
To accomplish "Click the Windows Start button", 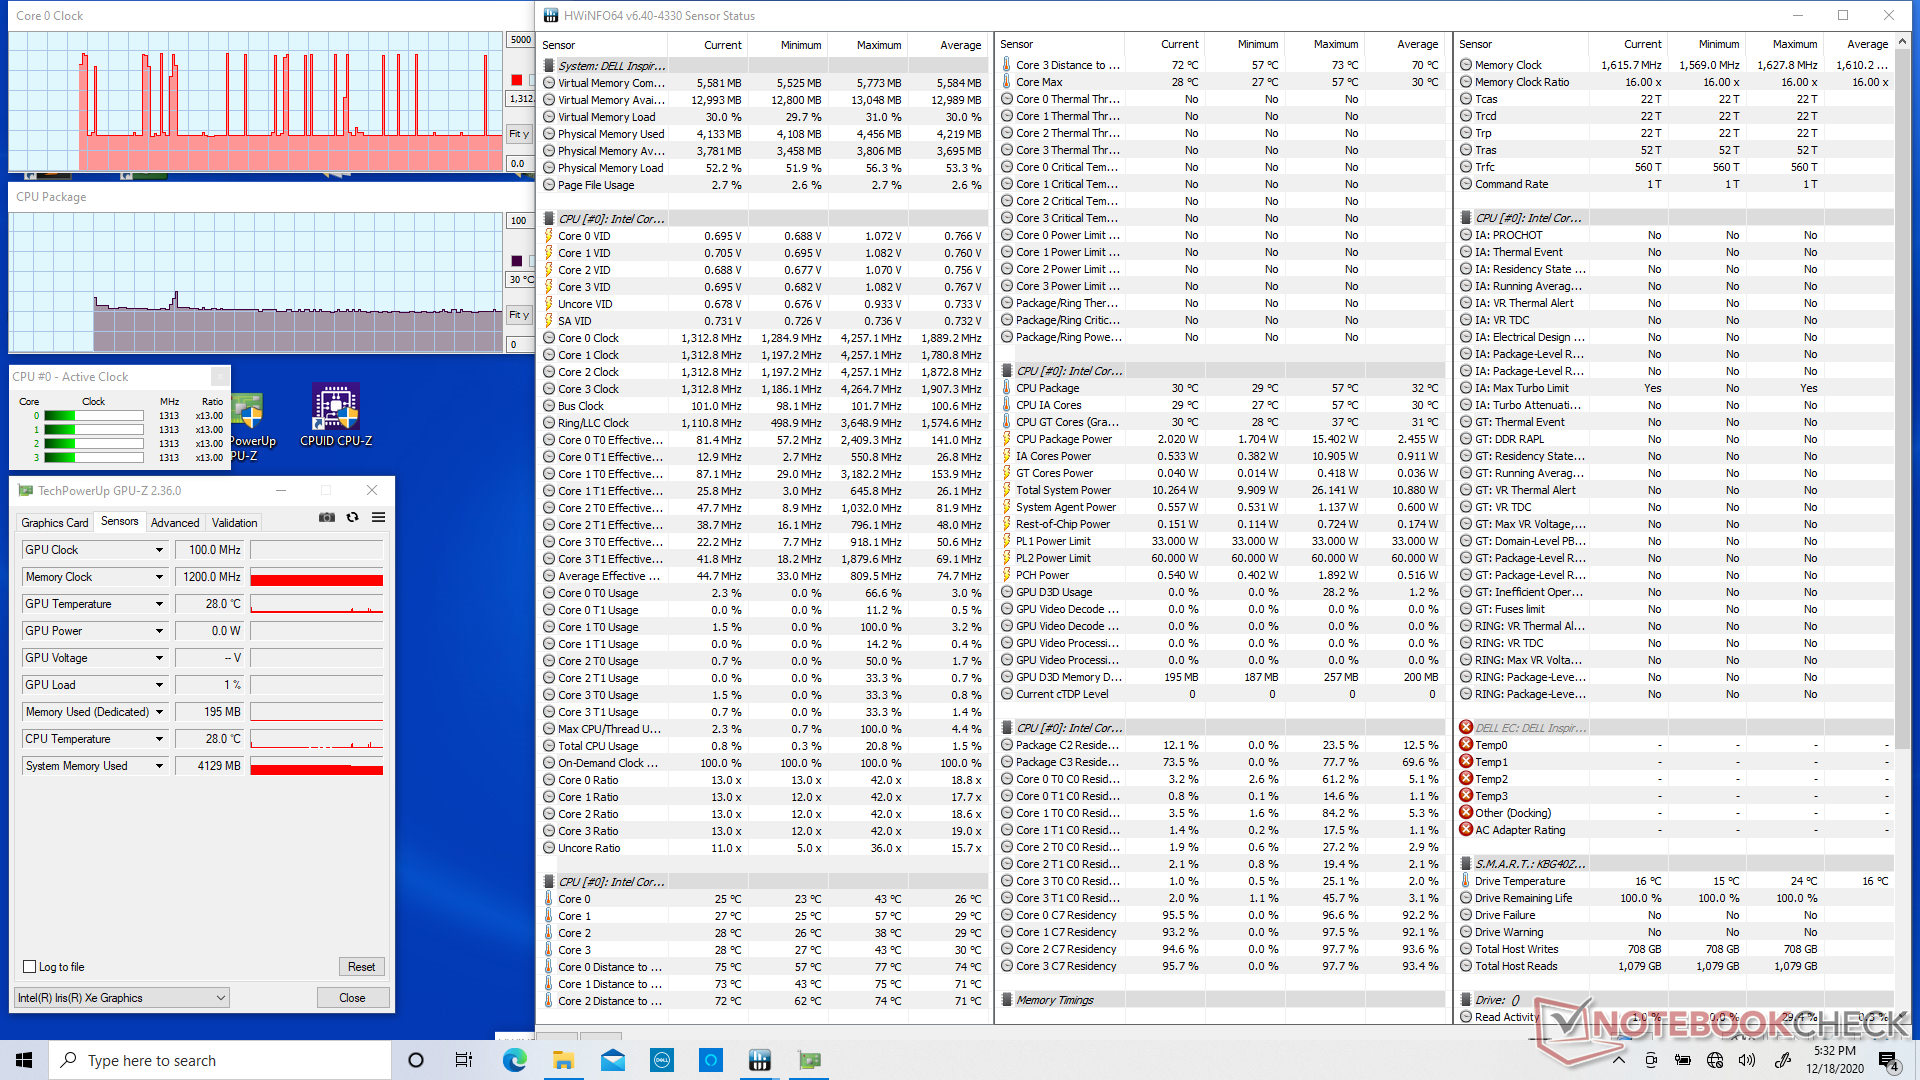I will pyautogui.click(x=24, y=1060).
